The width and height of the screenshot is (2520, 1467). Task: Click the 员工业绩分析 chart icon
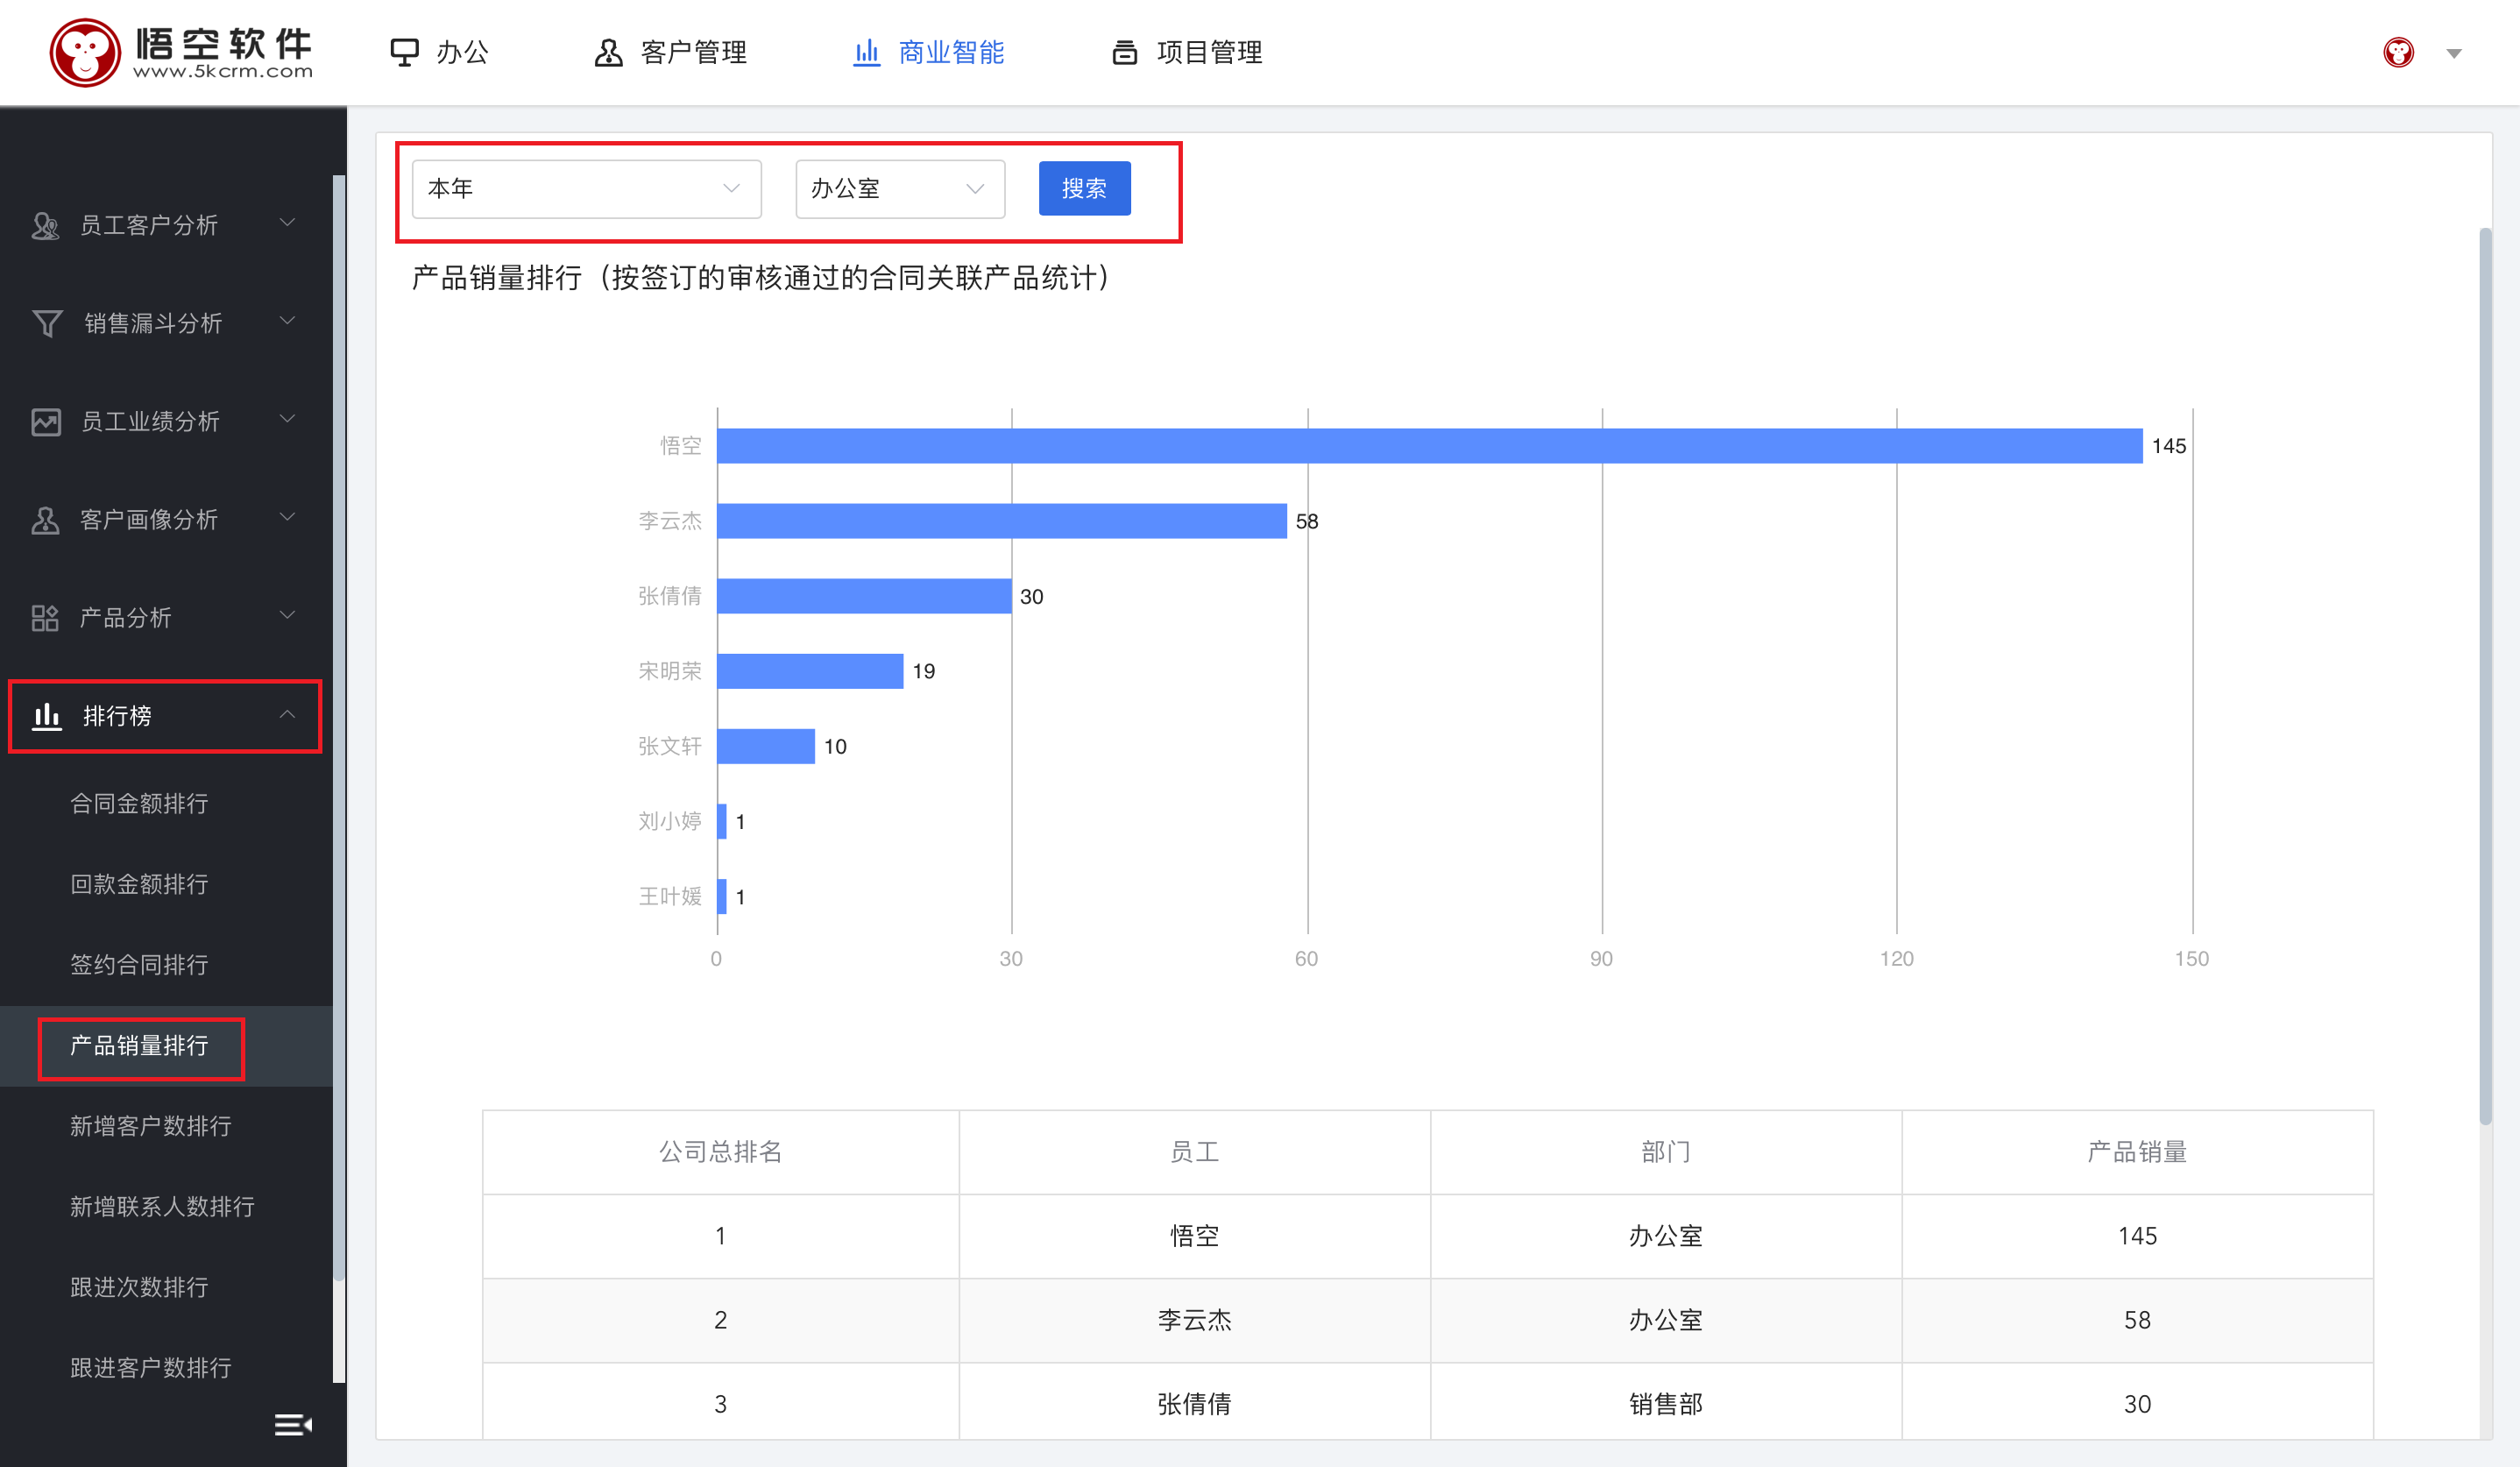(46, 421)
